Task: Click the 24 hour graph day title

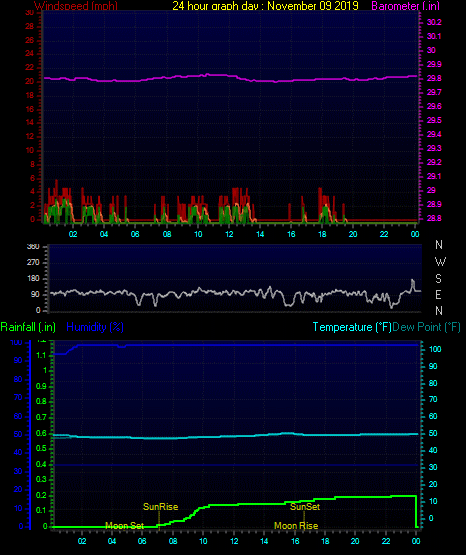Action: [265, 6]
